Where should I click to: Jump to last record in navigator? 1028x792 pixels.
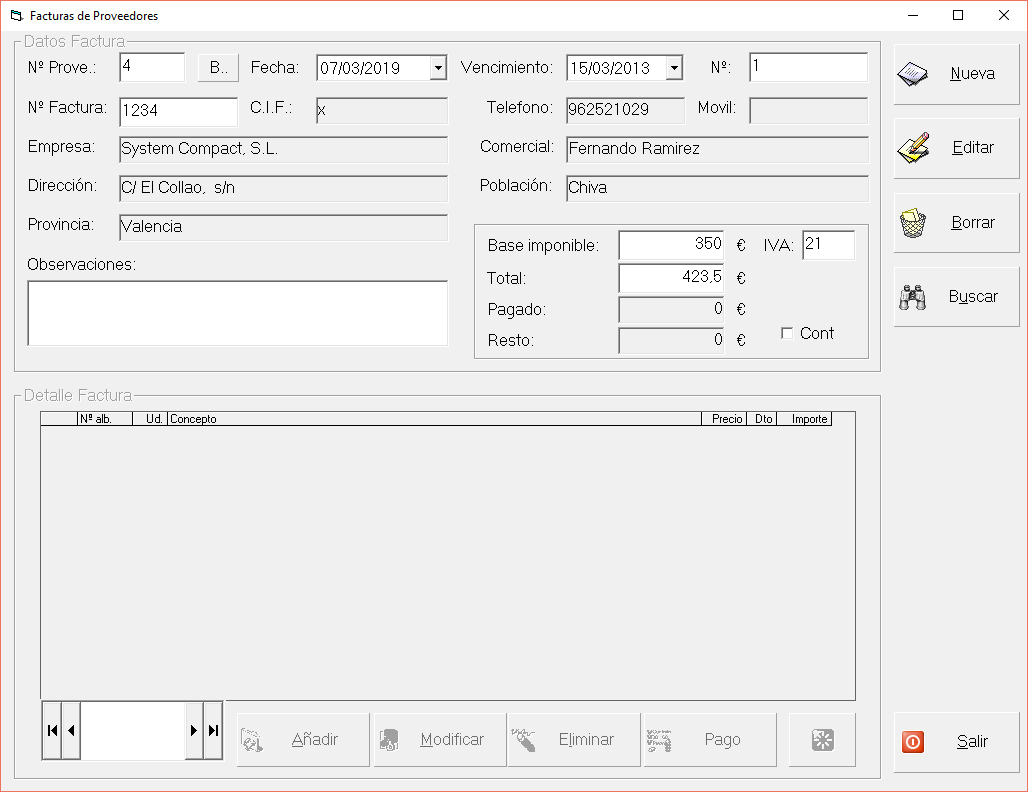pyautogui.click(x=213, y=730)
